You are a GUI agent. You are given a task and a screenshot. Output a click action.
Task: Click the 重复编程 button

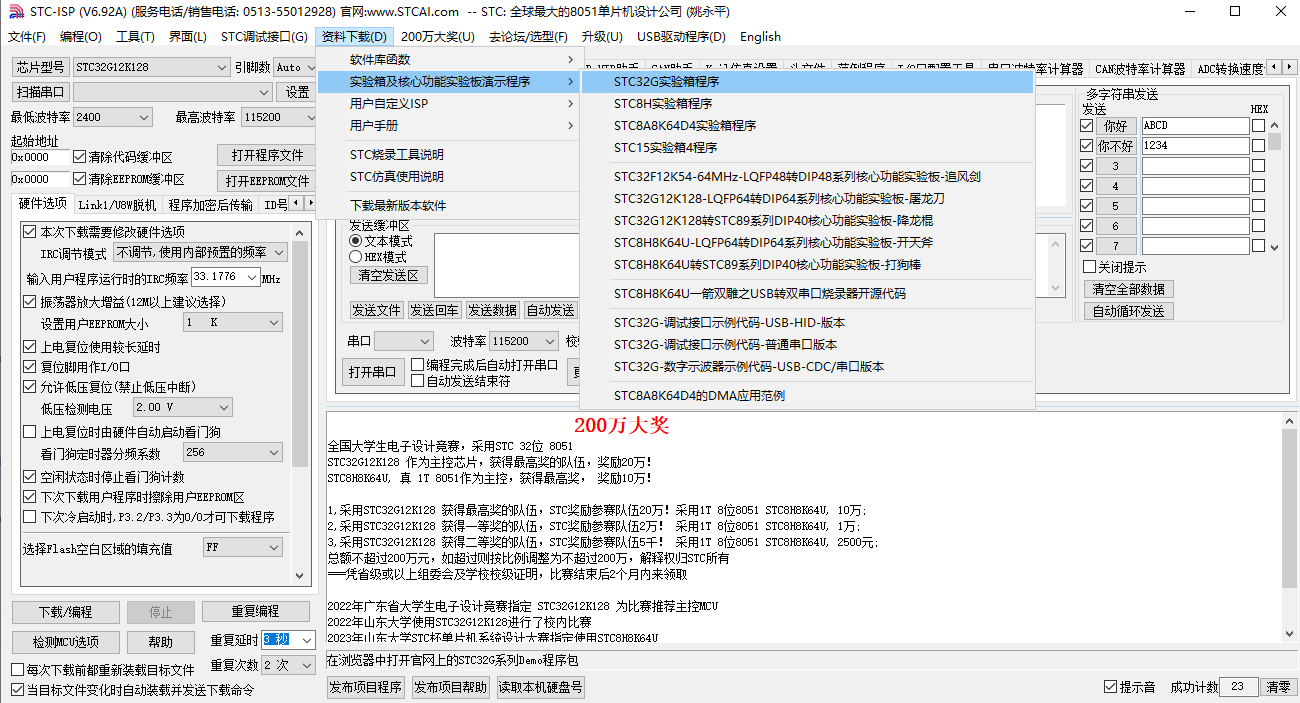tap(255, 612)
